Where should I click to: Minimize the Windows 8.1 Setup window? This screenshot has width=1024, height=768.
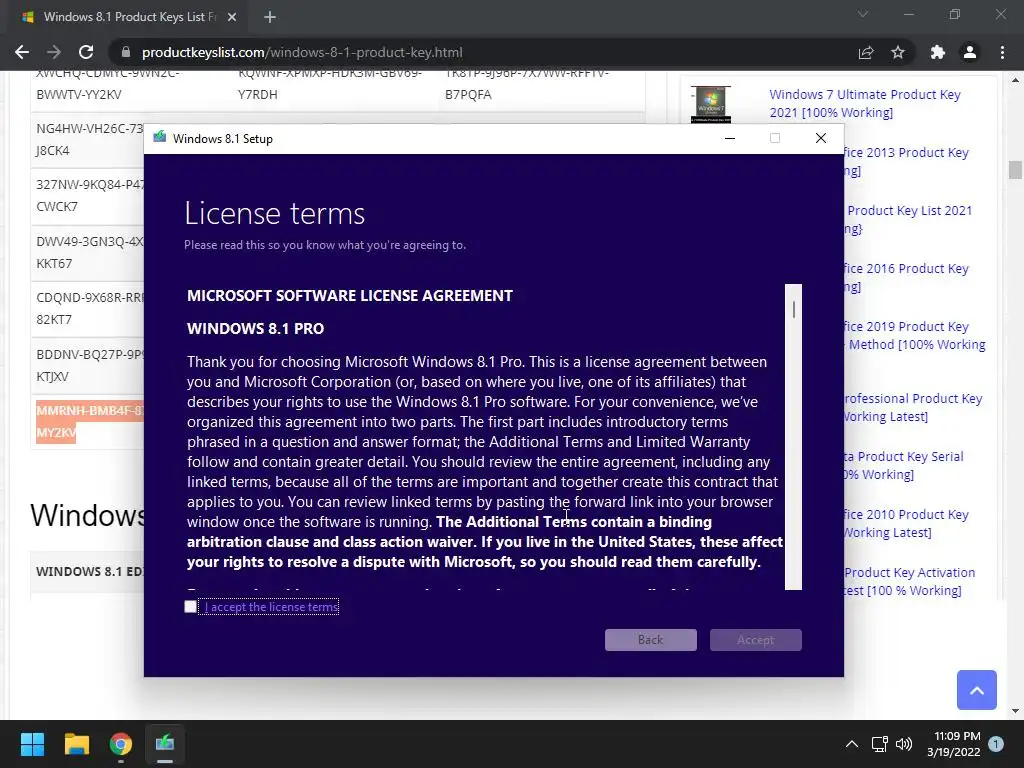point(730,138)
